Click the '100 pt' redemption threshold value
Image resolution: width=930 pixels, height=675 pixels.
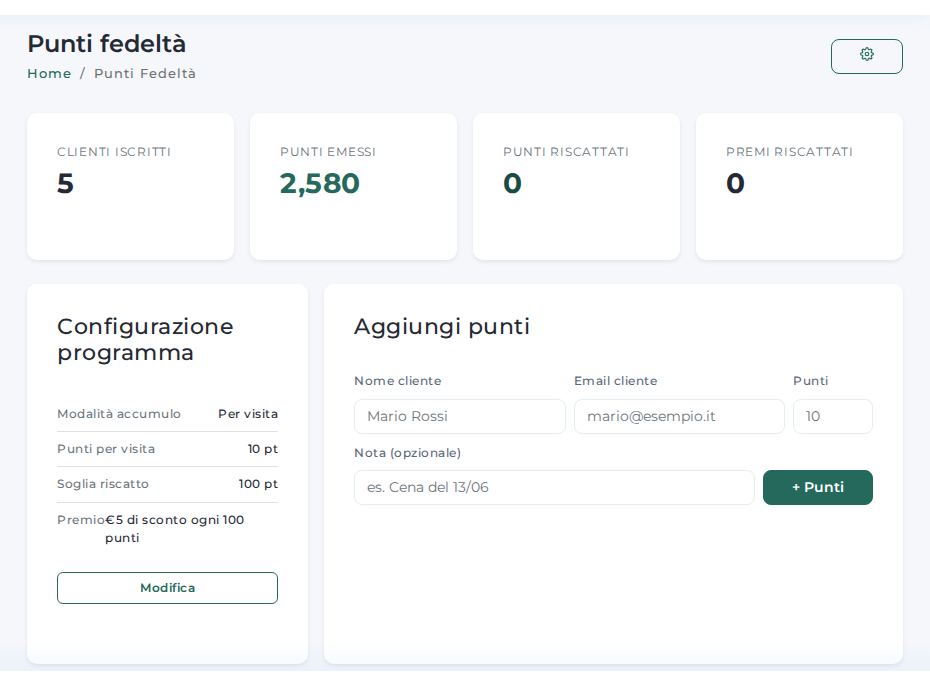pyautogui.click(x=258, y=484)
